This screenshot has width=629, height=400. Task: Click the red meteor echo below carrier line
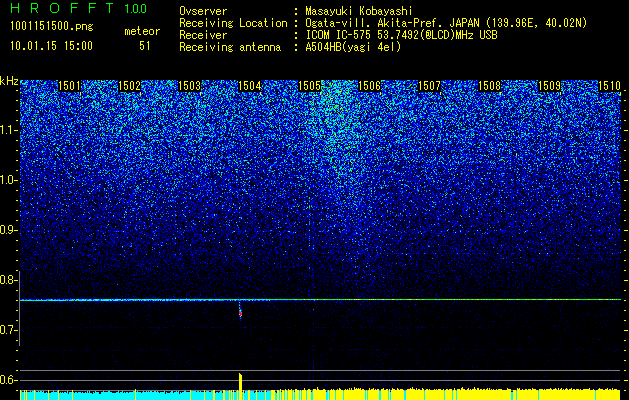pos(240,313)
